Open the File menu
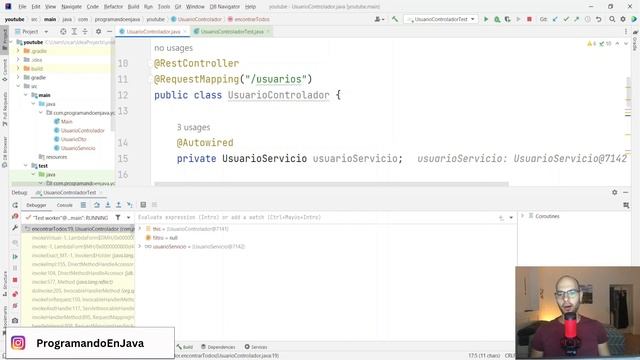Viewport: 640px width, 360px height. (22, 7)
